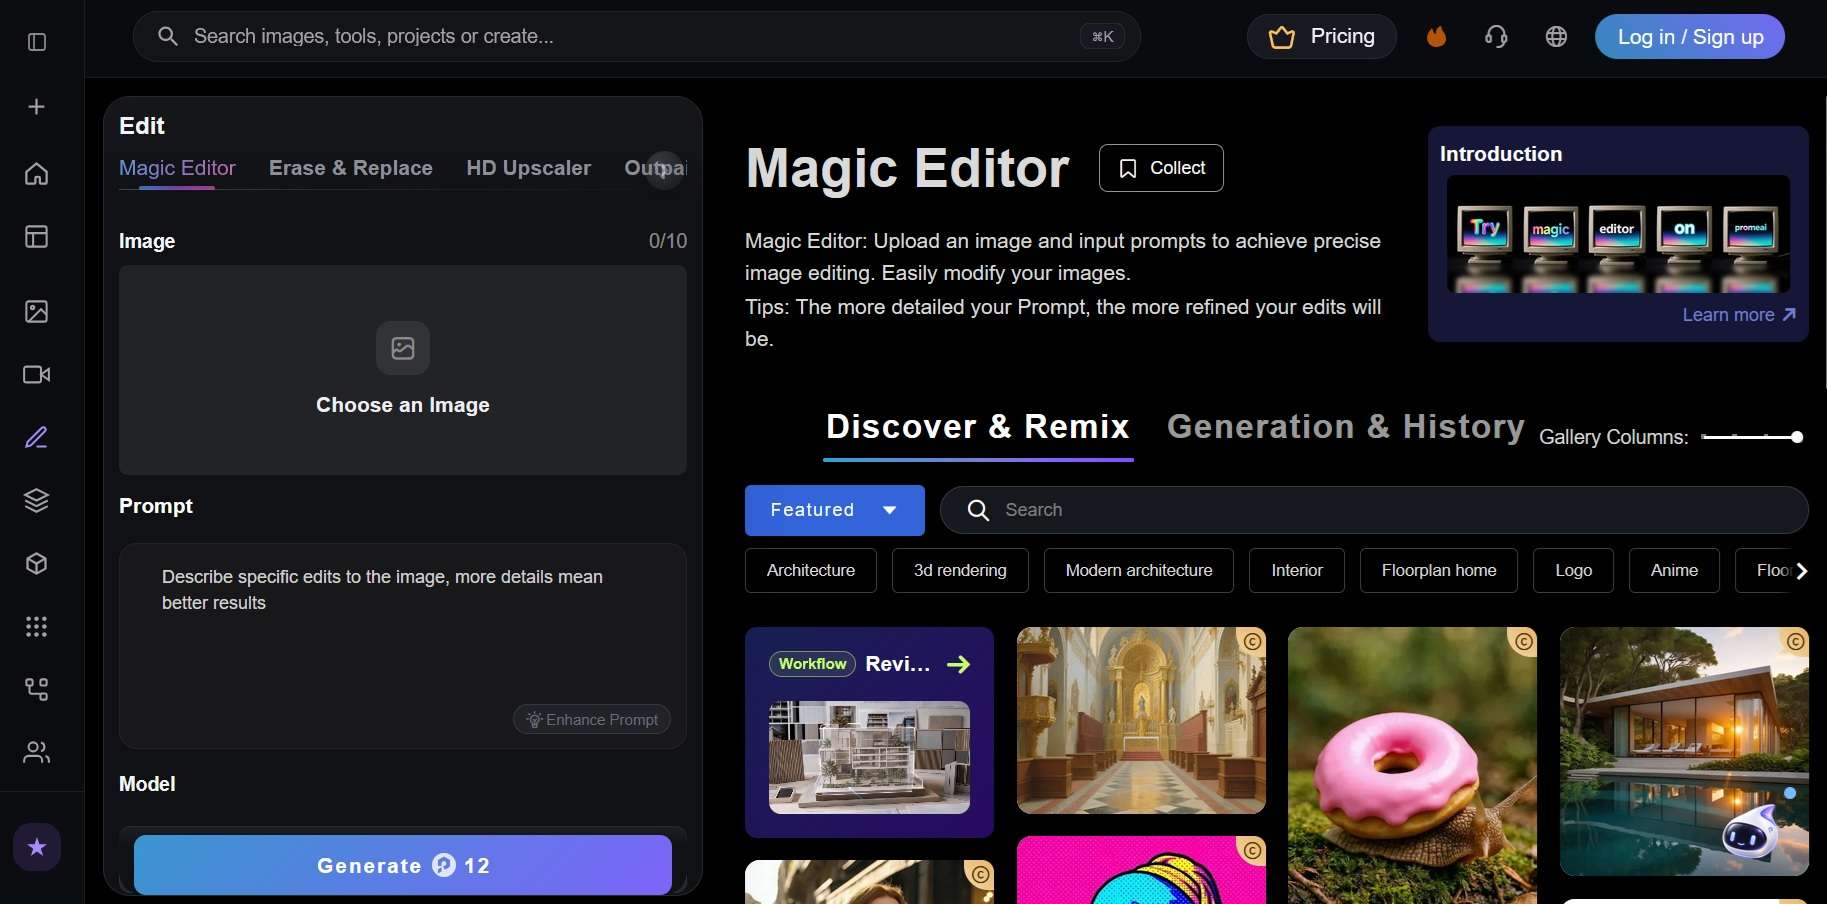The width and height of the screenshot is (1827, 904).
Task: Open the video camera icon in sidebar
Action: pyautogui.click(x=37, y=375)
